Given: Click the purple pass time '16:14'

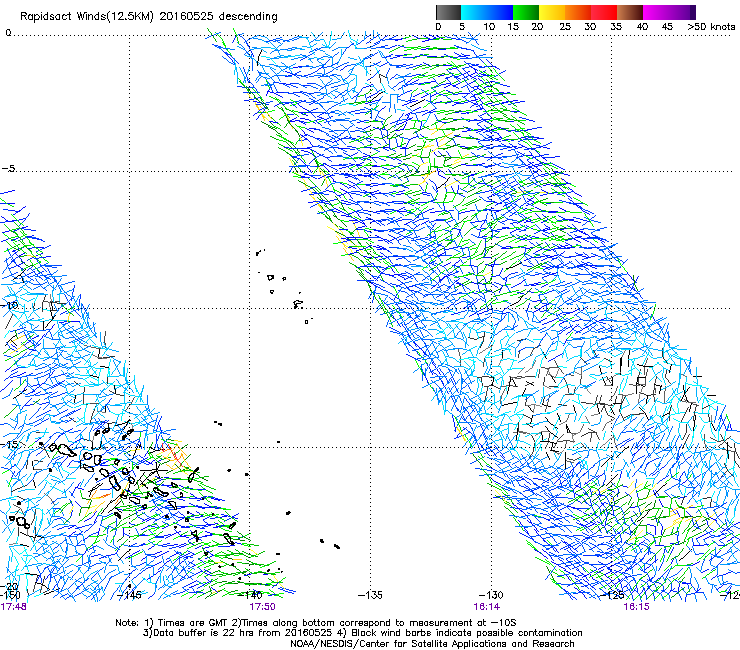Looking at the screenshot, I should click(487, 607).
